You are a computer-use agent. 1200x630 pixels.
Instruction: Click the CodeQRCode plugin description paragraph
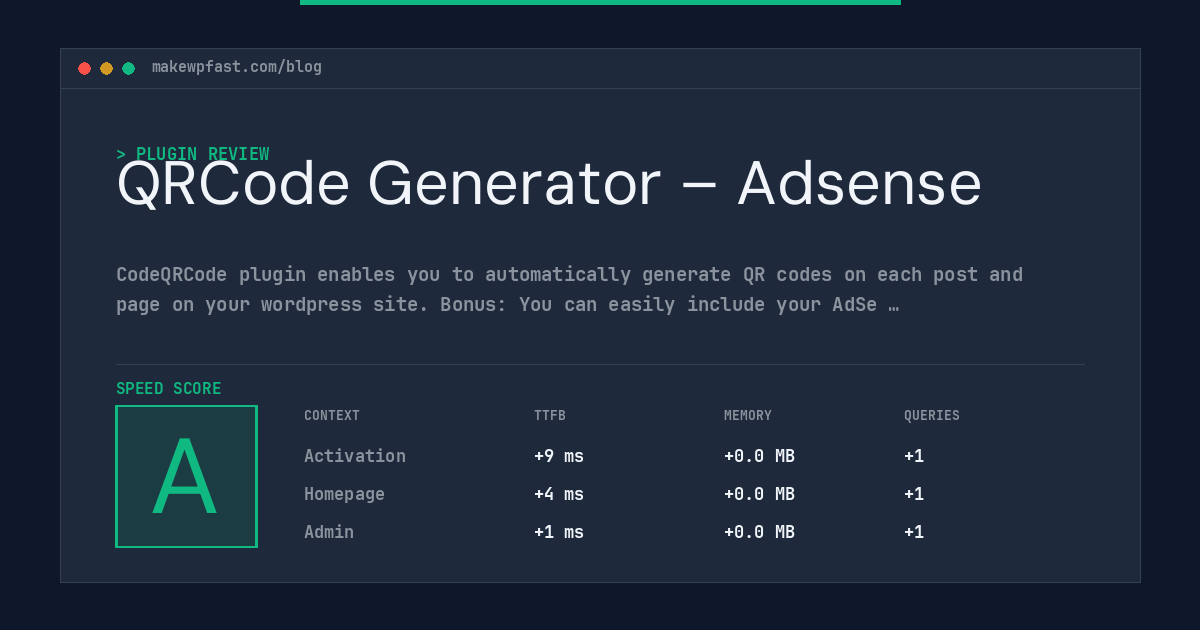coord(569,289)
